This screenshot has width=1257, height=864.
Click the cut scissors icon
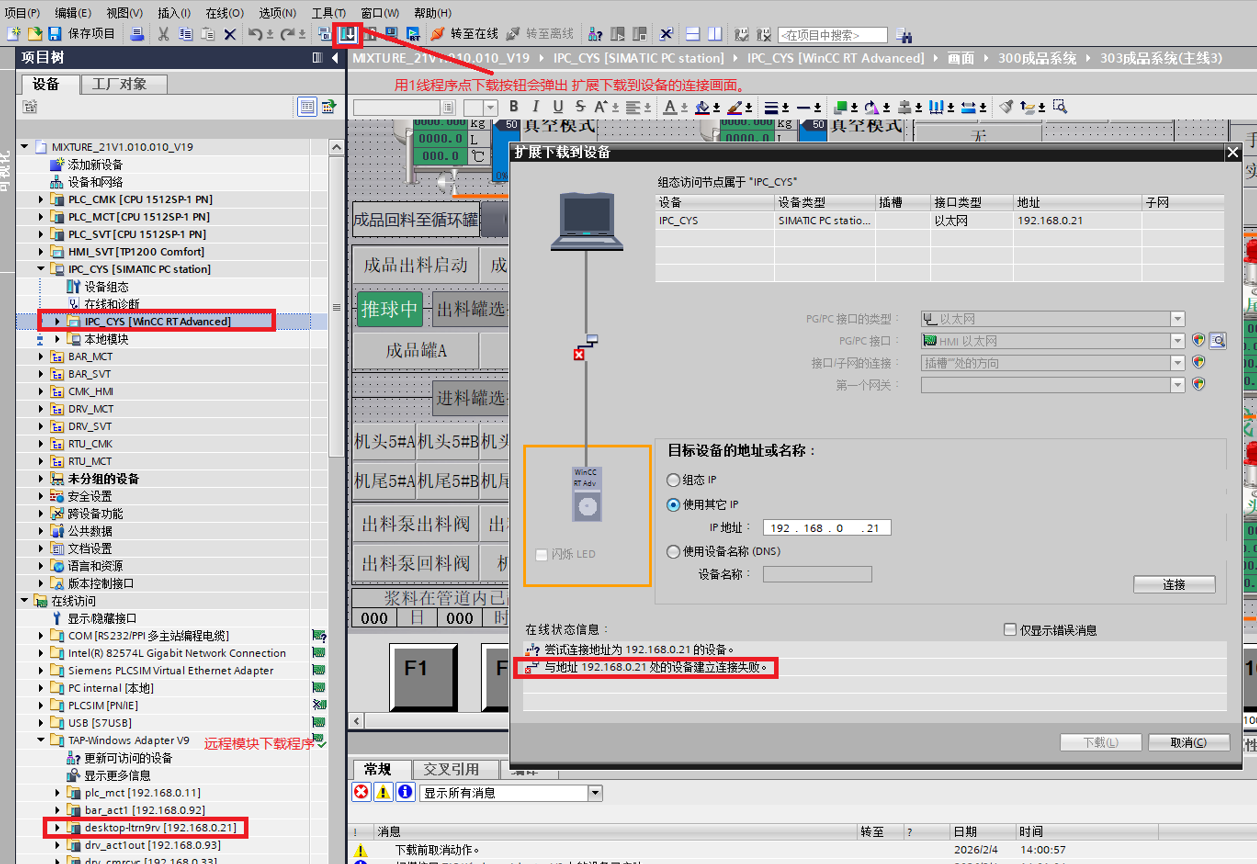[163, 34]
